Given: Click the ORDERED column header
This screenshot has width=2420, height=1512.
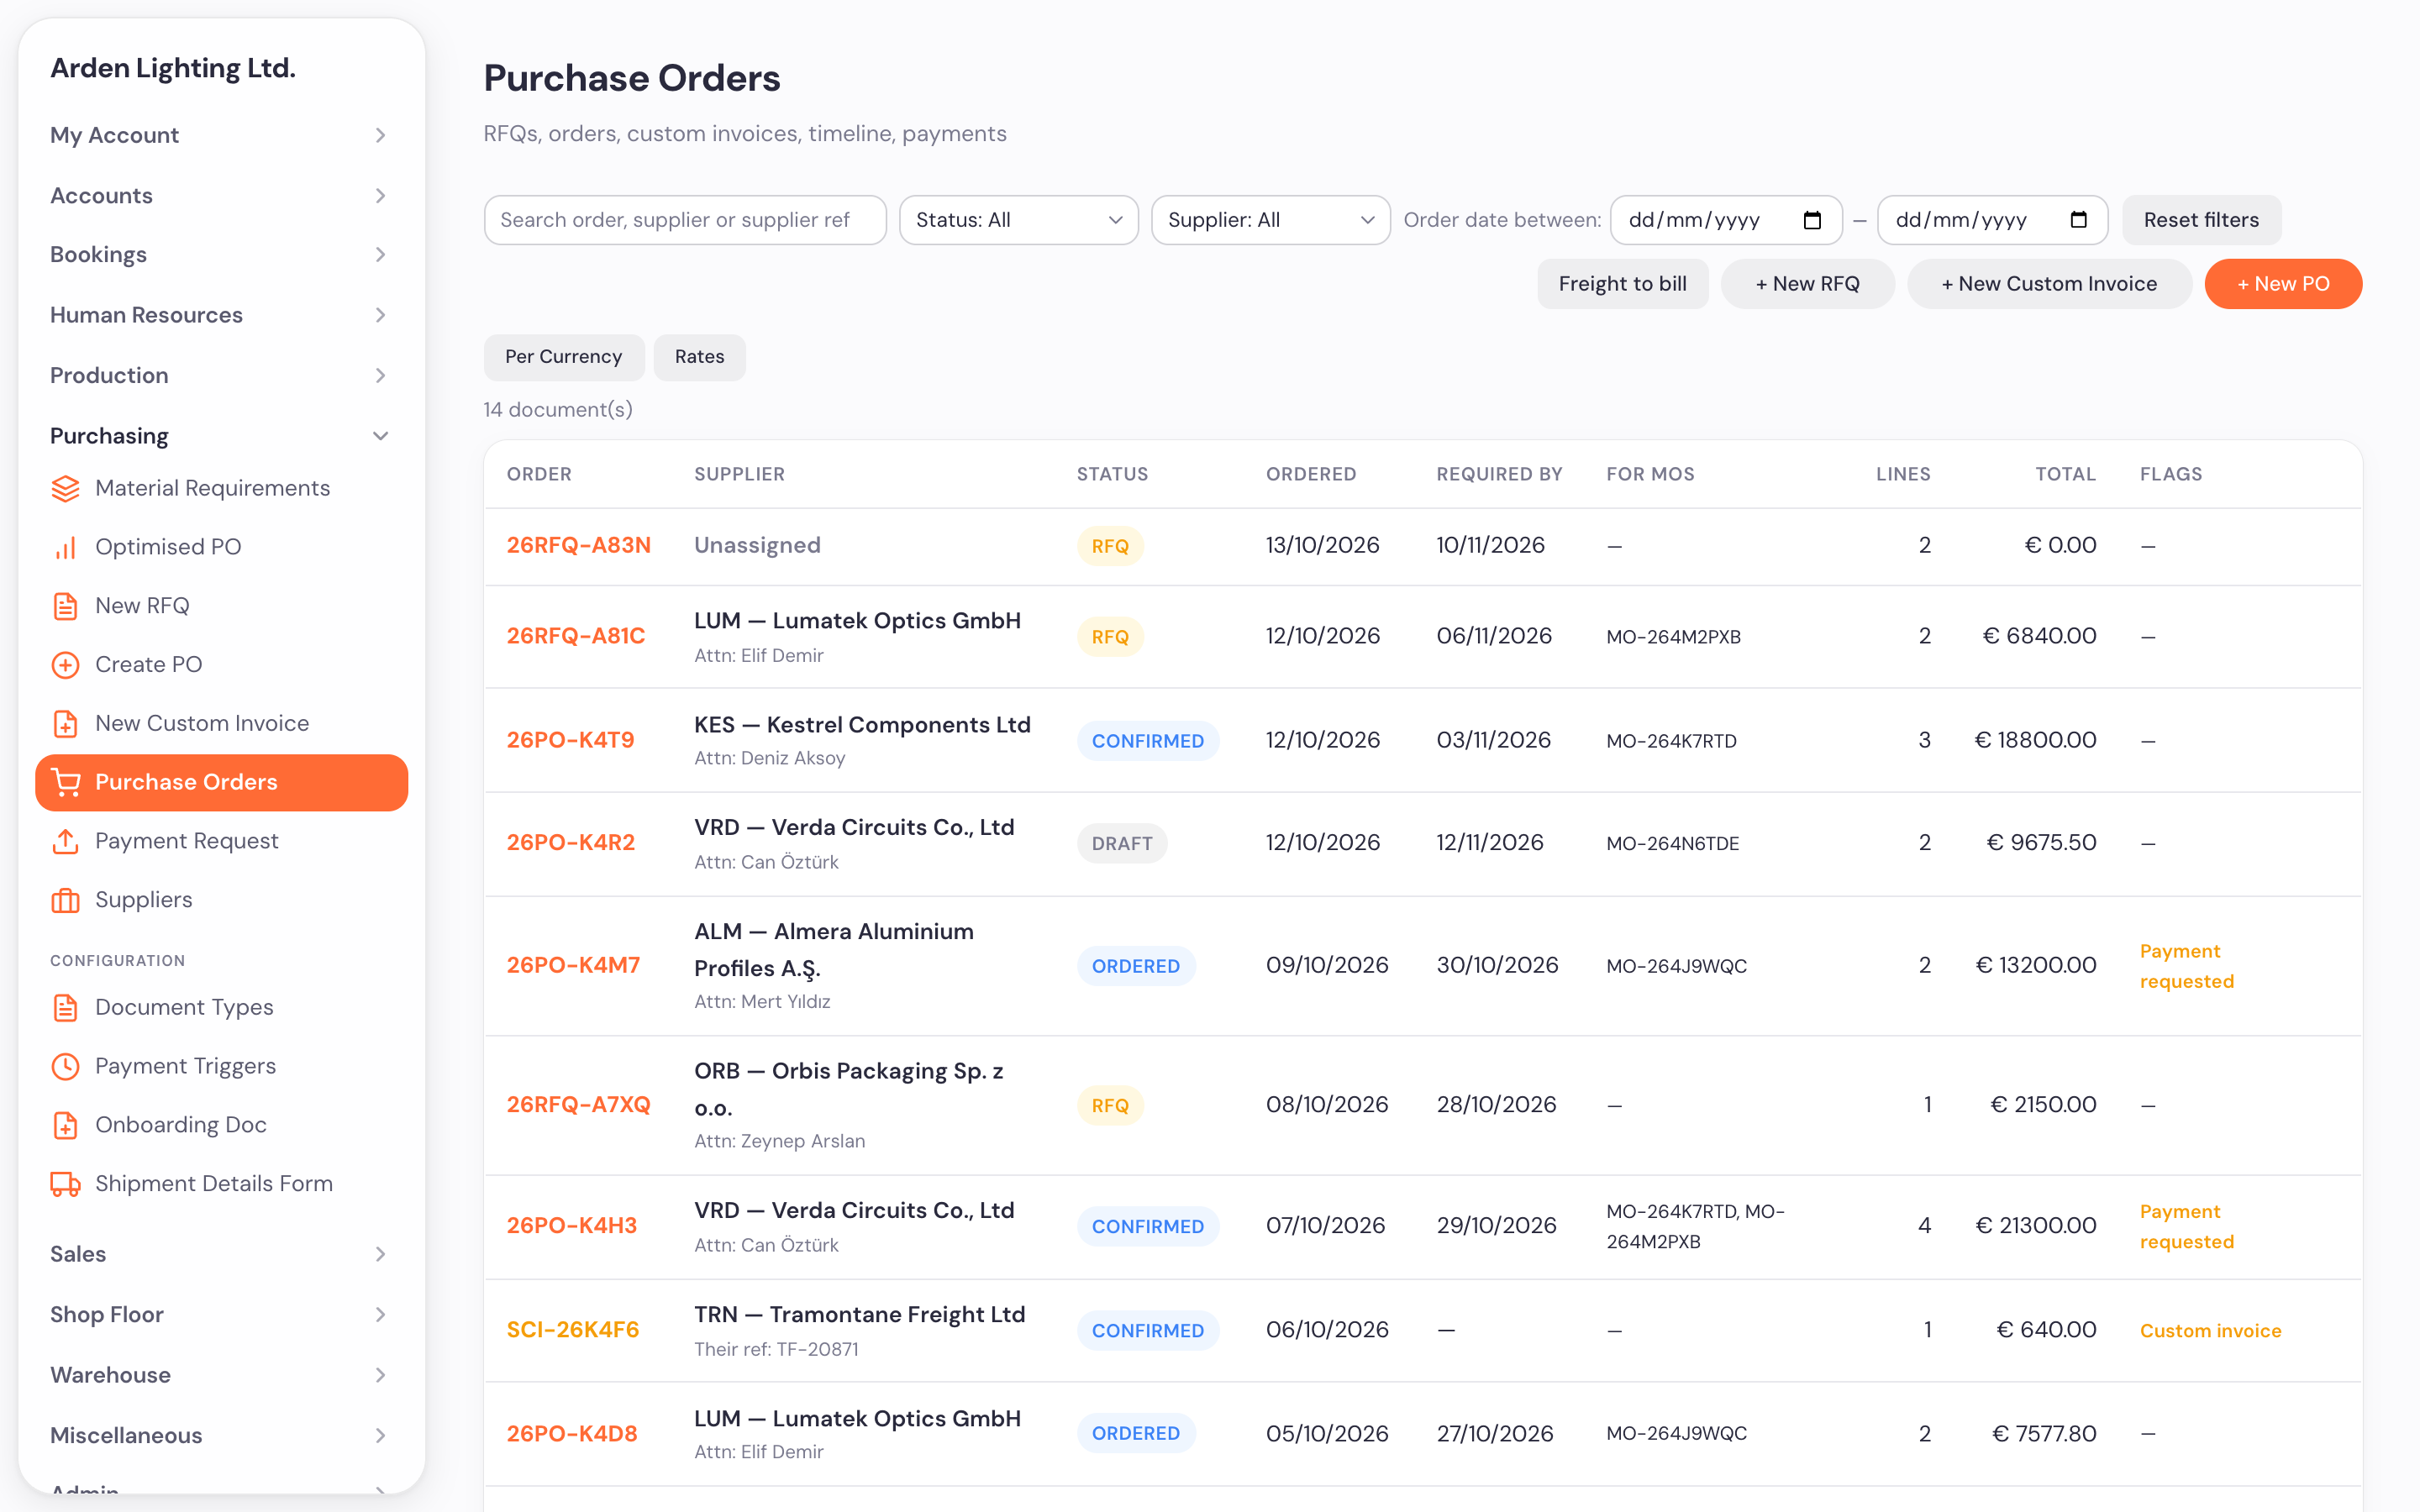Looking at the screenshot, I should pyautogui.click(x=1311, y=474).
